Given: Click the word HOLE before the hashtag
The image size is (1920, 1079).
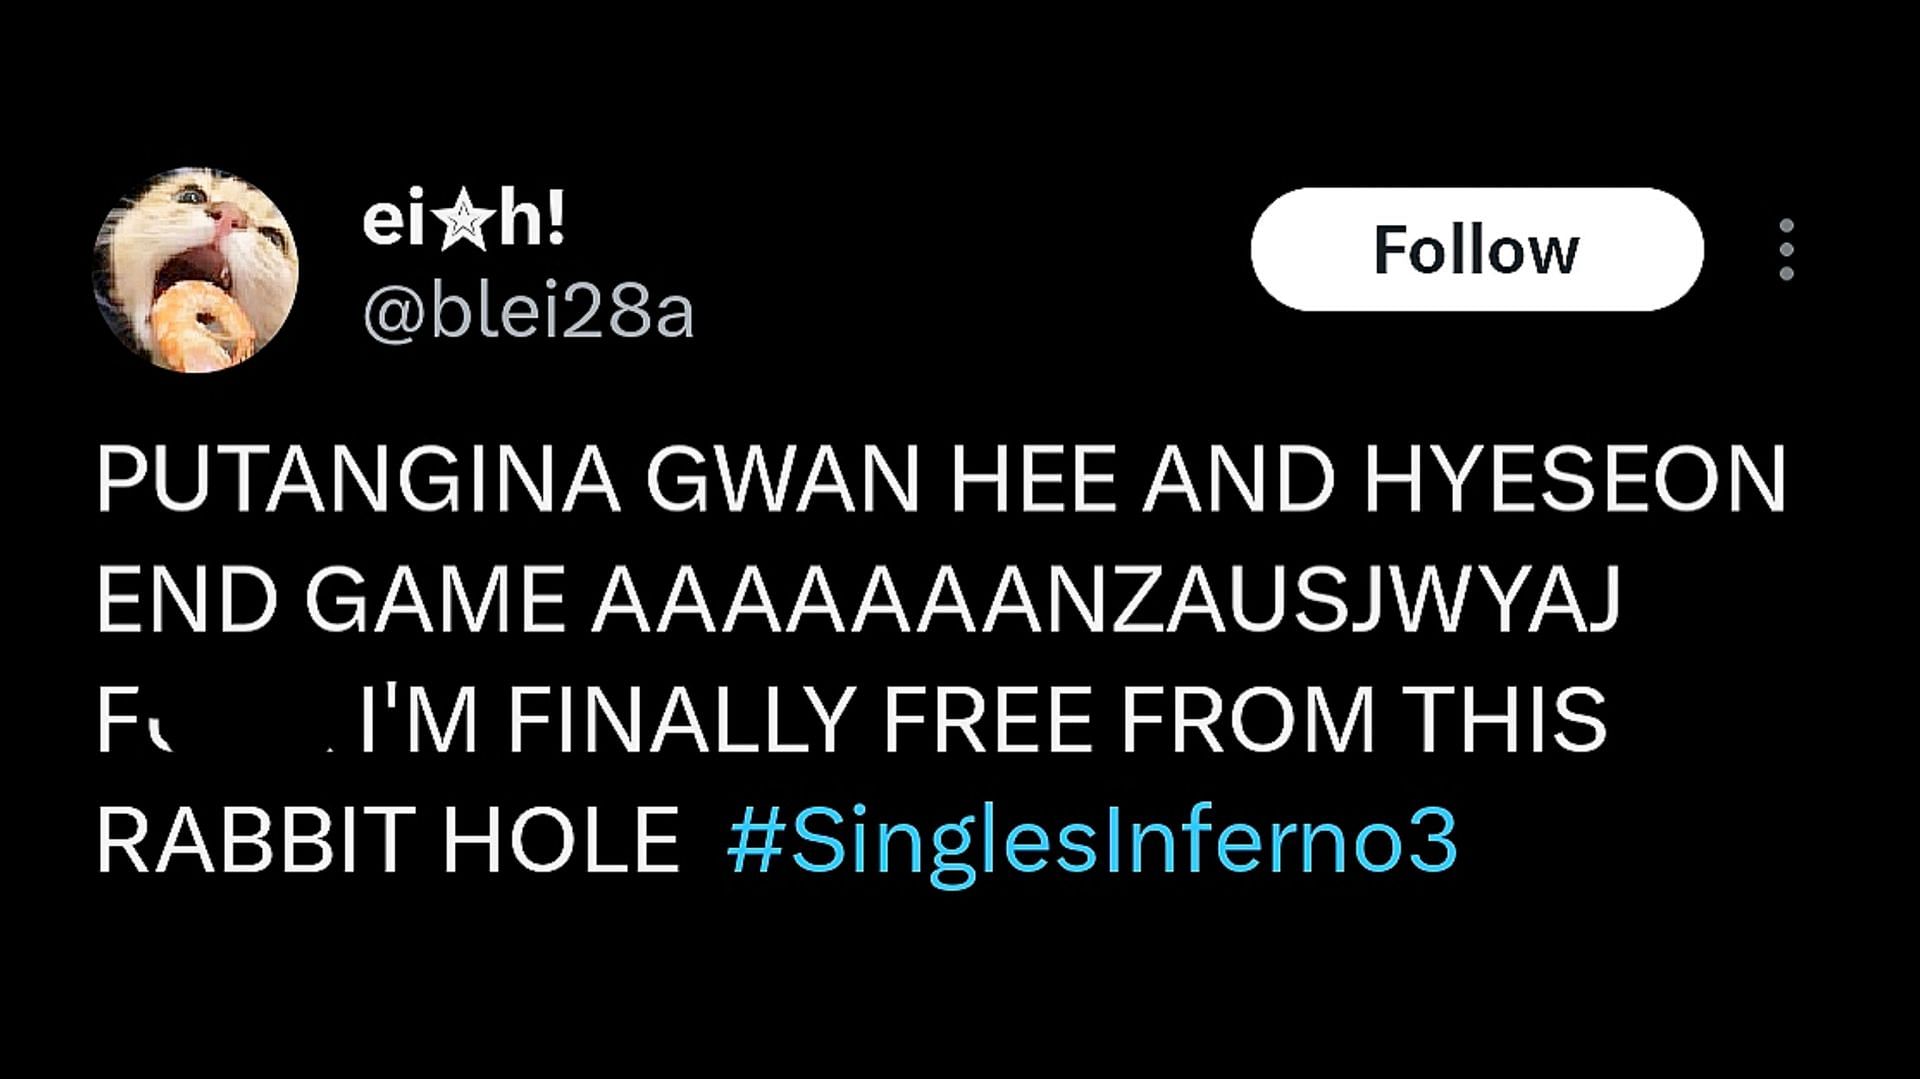Looking at the screenshot, I should pos(561,840).
